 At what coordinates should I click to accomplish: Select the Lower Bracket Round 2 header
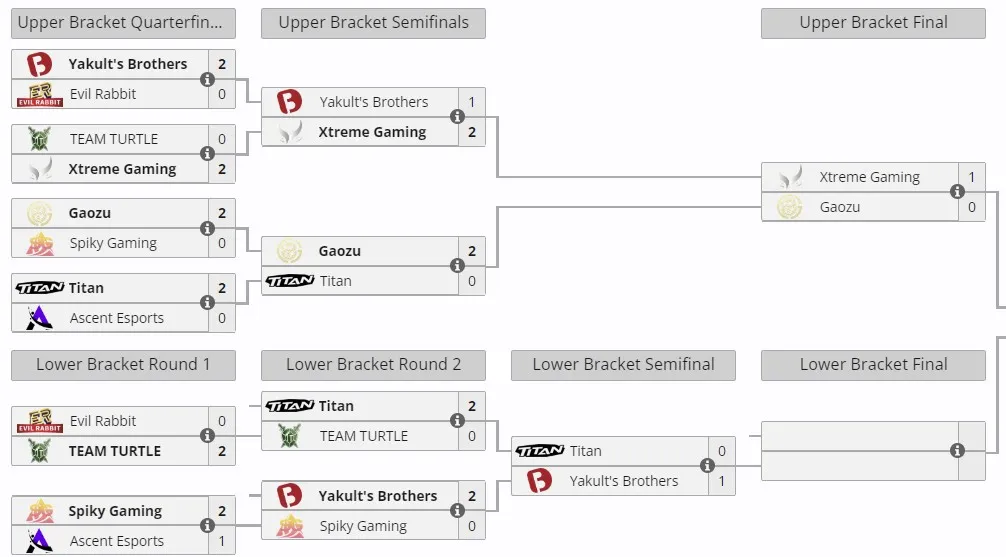click(373, 365)
